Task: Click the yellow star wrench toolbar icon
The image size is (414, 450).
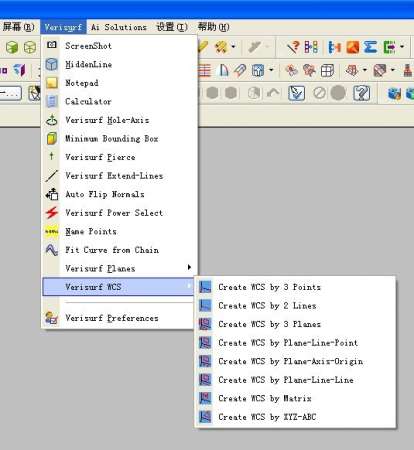Action: (221, 47)
